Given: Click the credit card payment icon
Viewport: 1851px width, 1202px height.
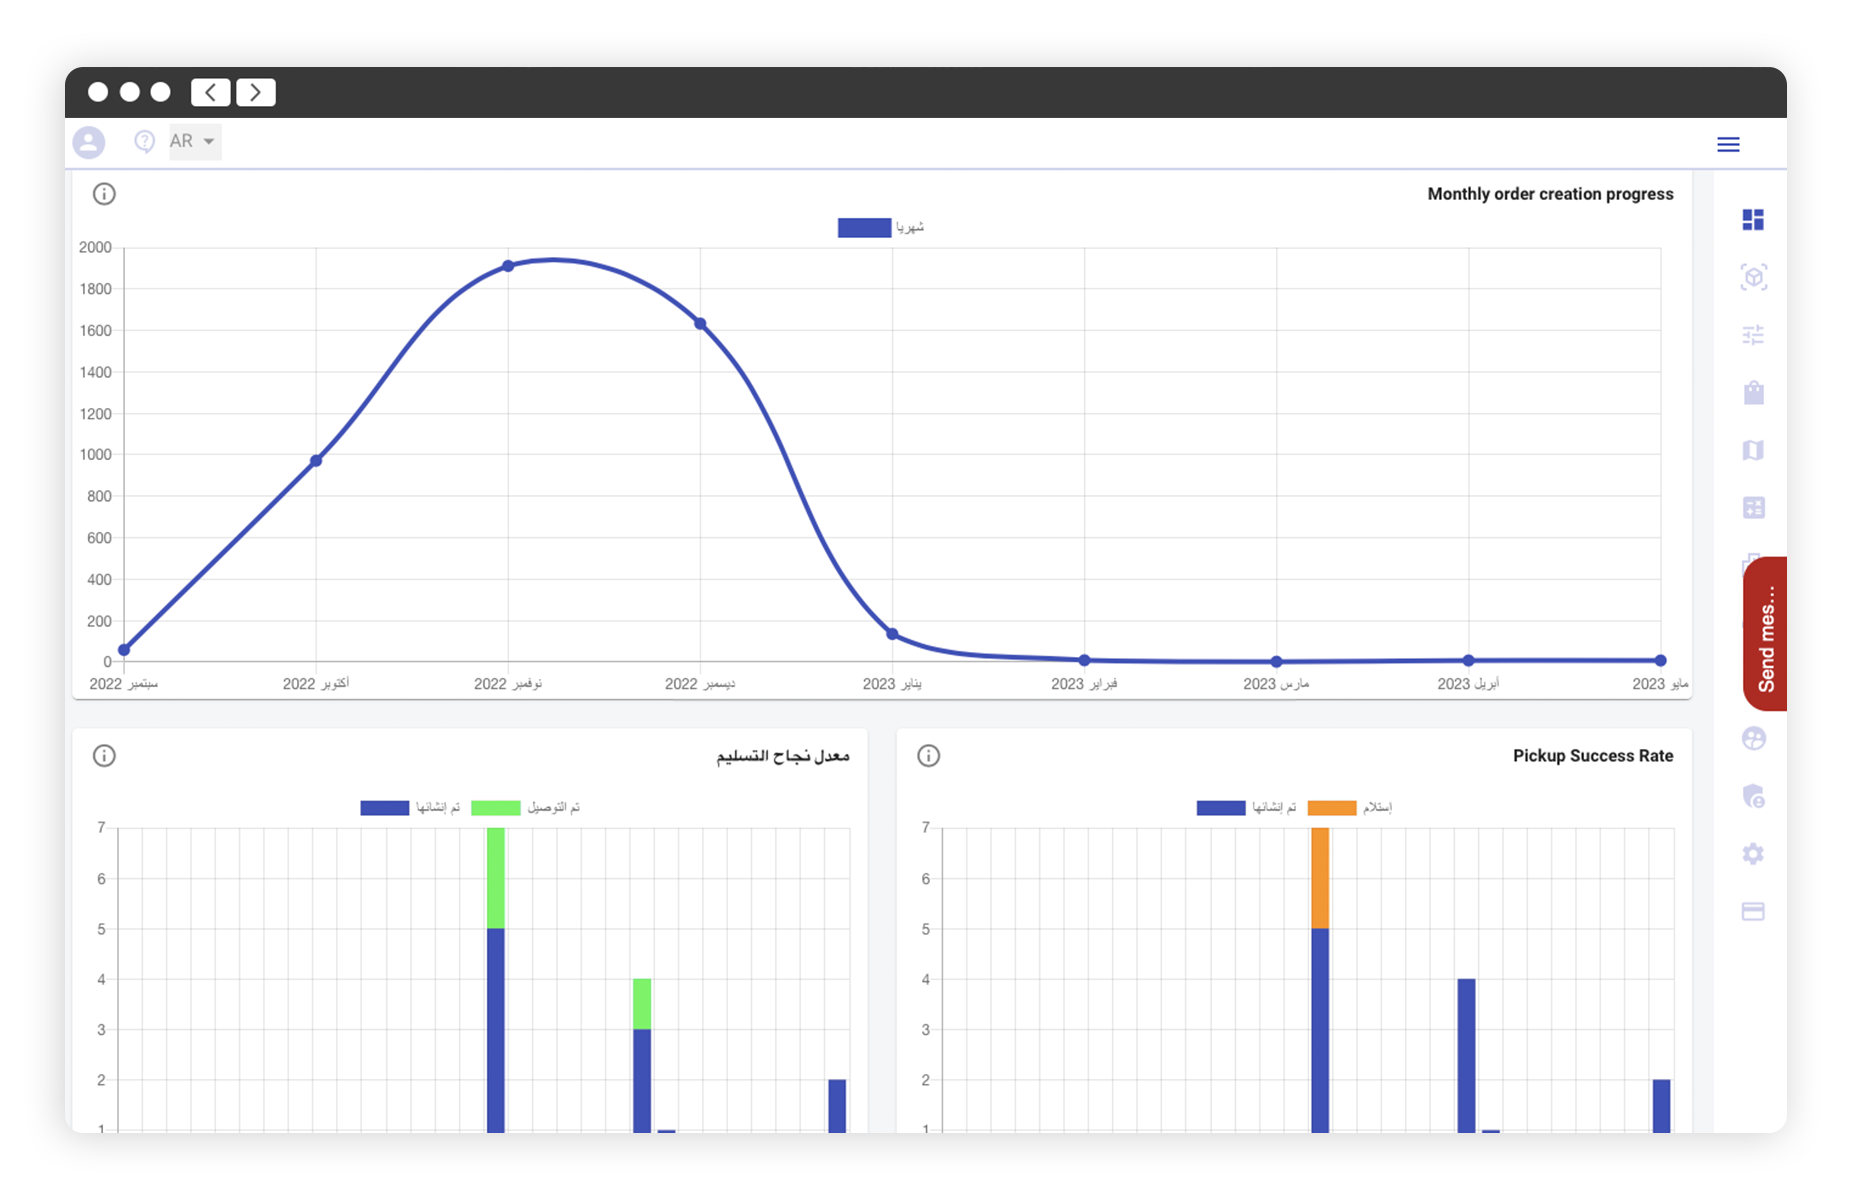Looking at the screenshot, I should pyautogui.click(x=1752, y=911).
